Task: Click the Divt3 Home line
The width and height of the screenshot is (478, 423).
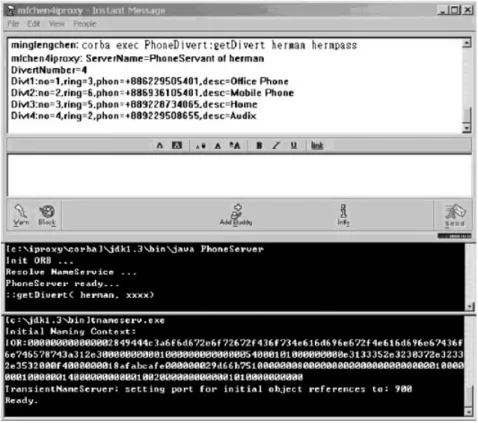Action: 134,104
